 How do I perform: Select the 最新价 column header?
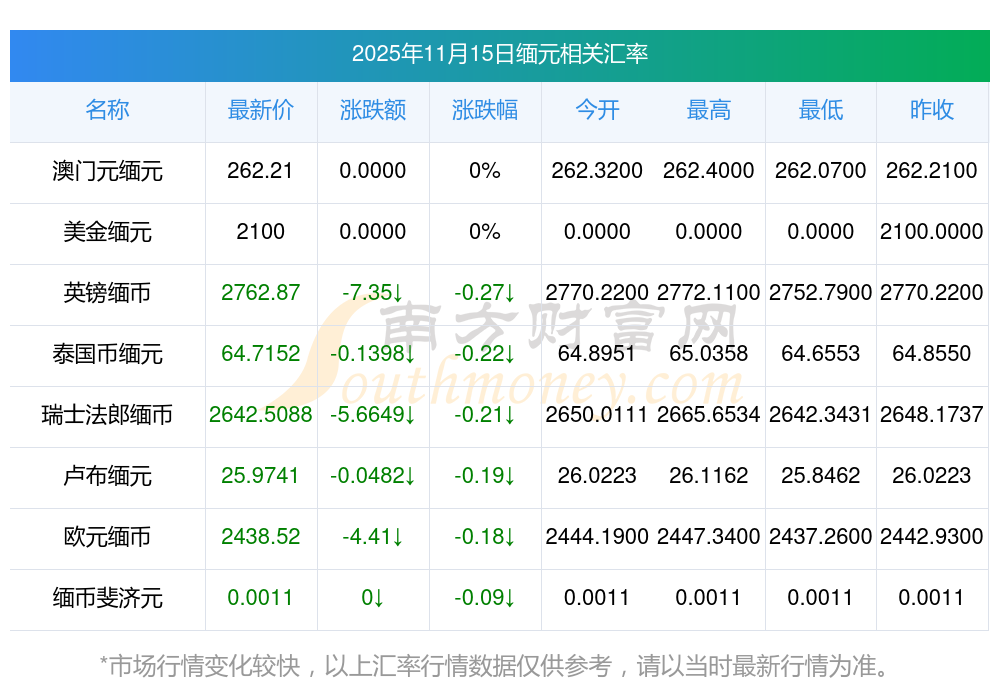260,110
